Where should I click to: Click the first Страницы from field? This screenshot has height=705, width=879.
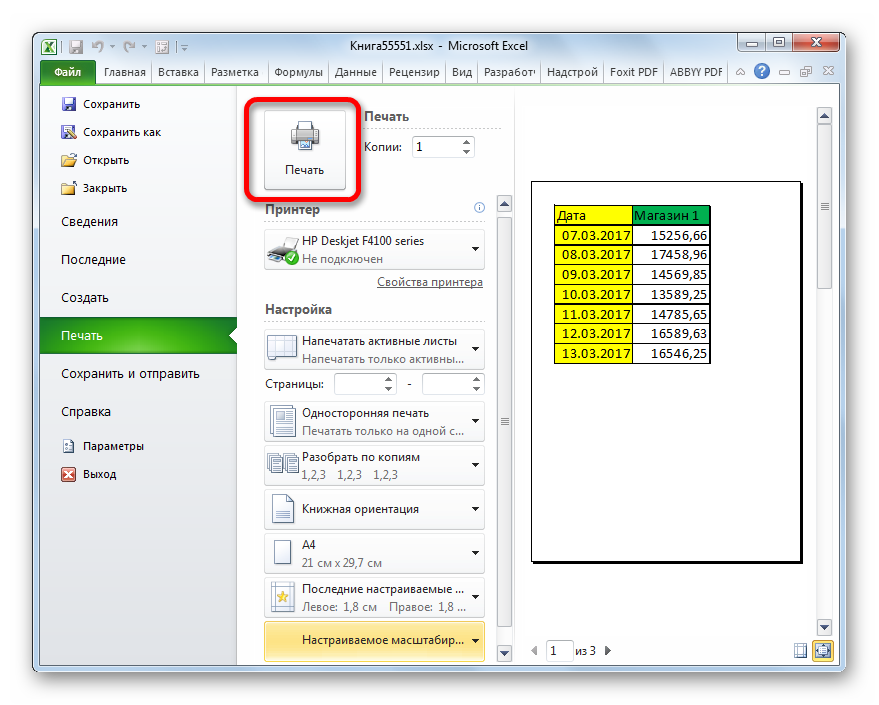(x=359, y=384)
